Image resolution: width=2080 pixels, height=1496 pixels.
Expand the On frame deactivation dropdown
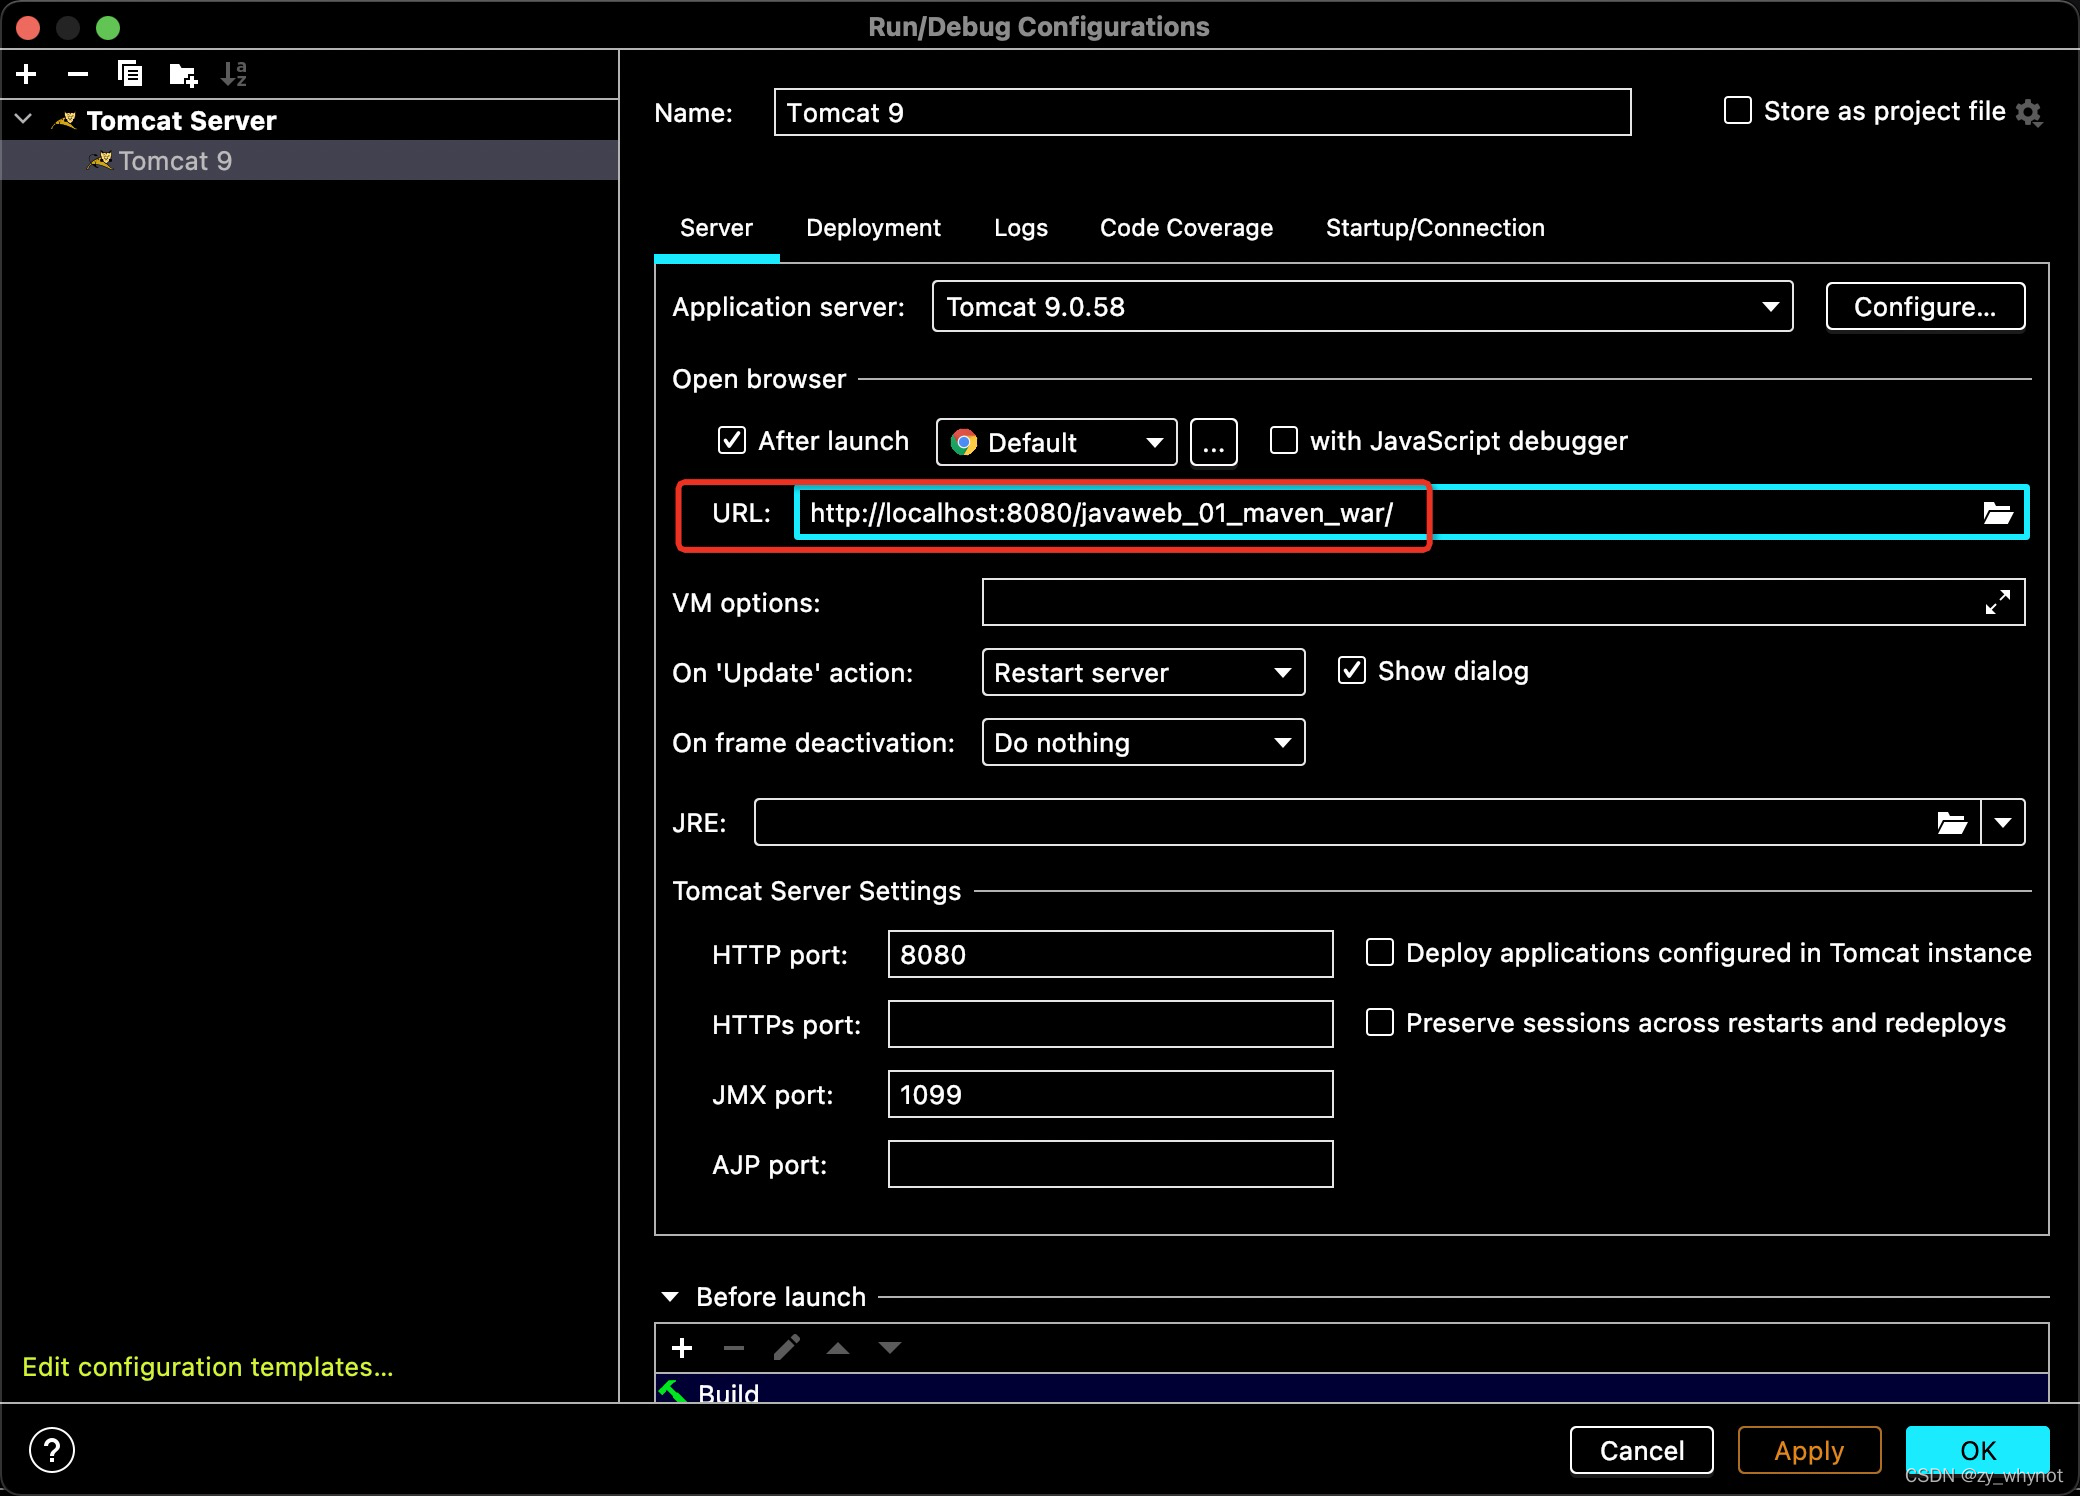[x=1281, y=742]
